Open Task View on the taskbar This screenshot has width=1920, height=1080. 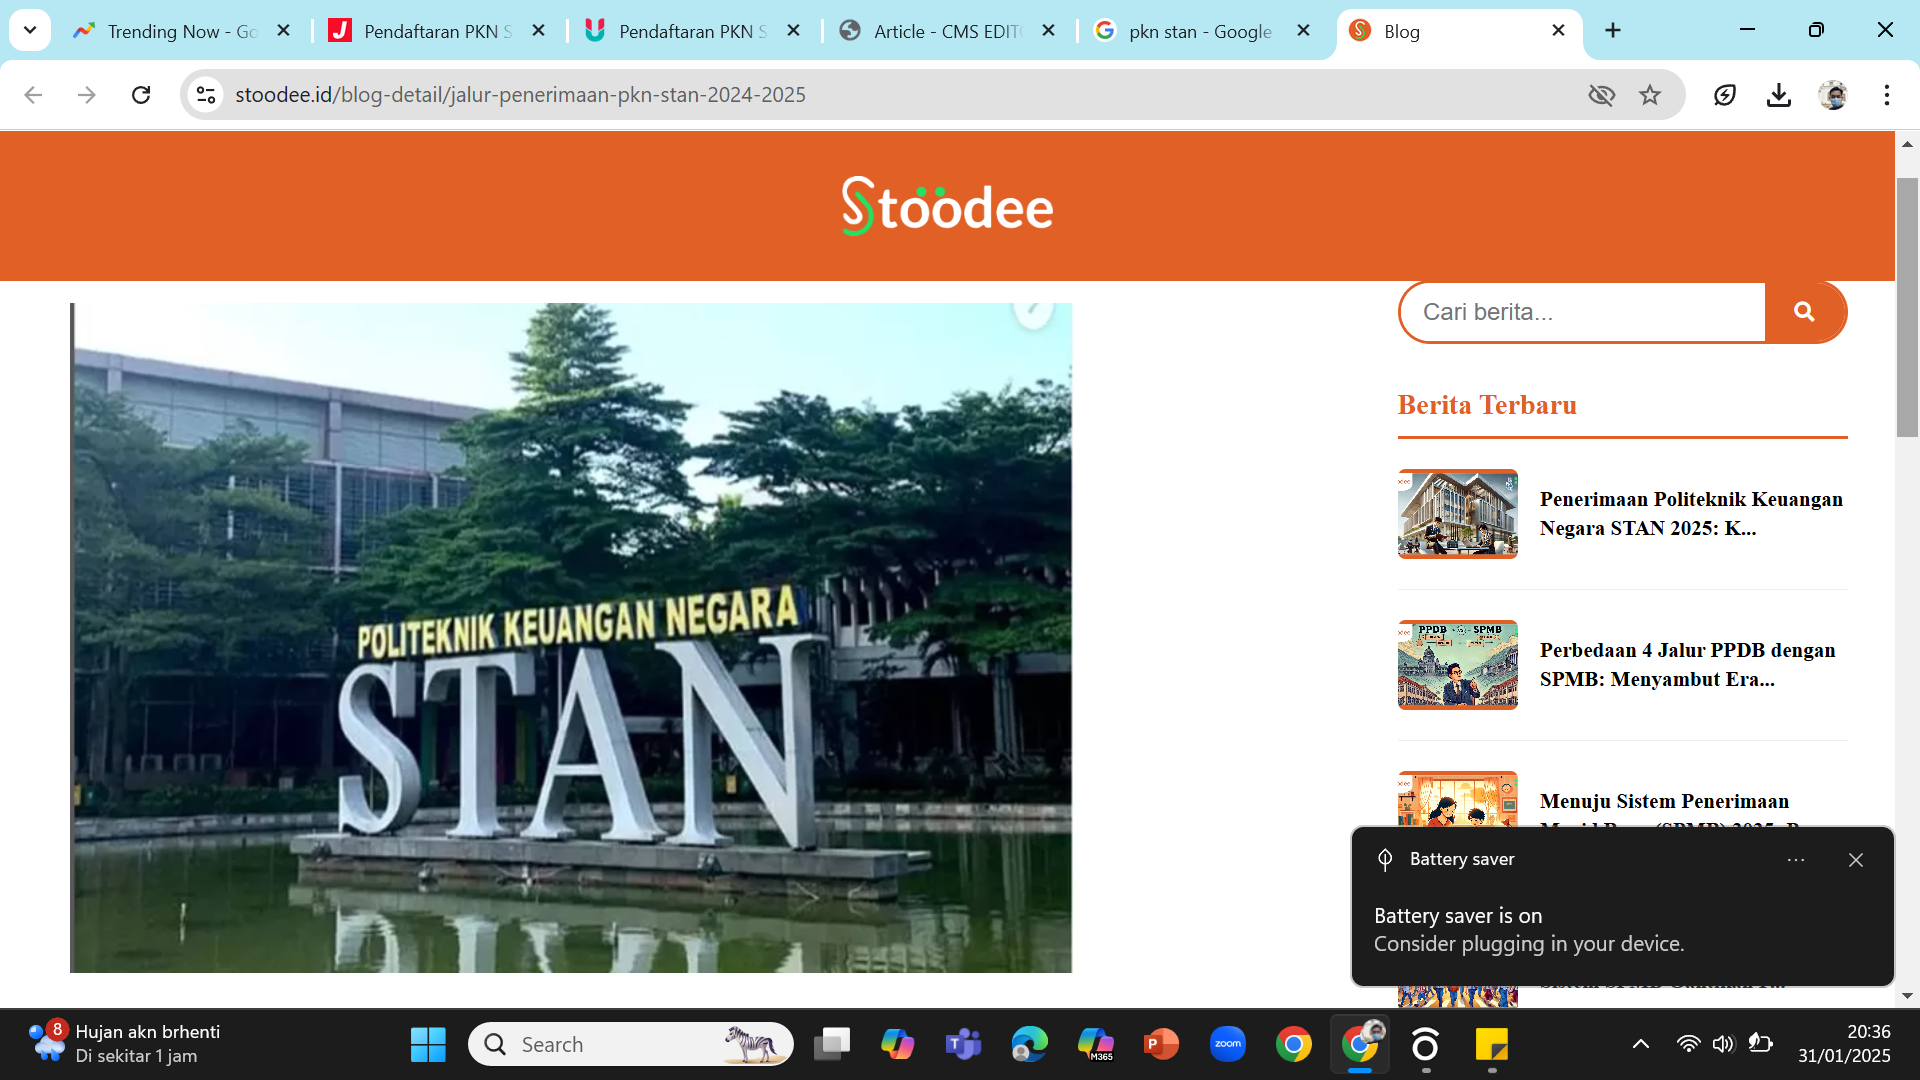tap(832, 1045)
